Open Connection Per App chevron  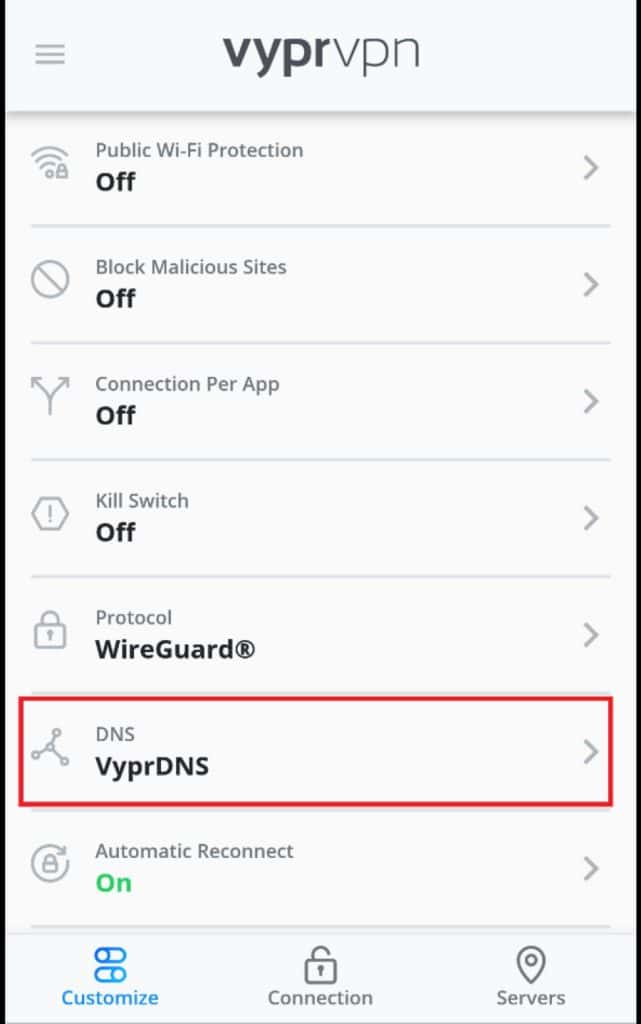(591, 402)
